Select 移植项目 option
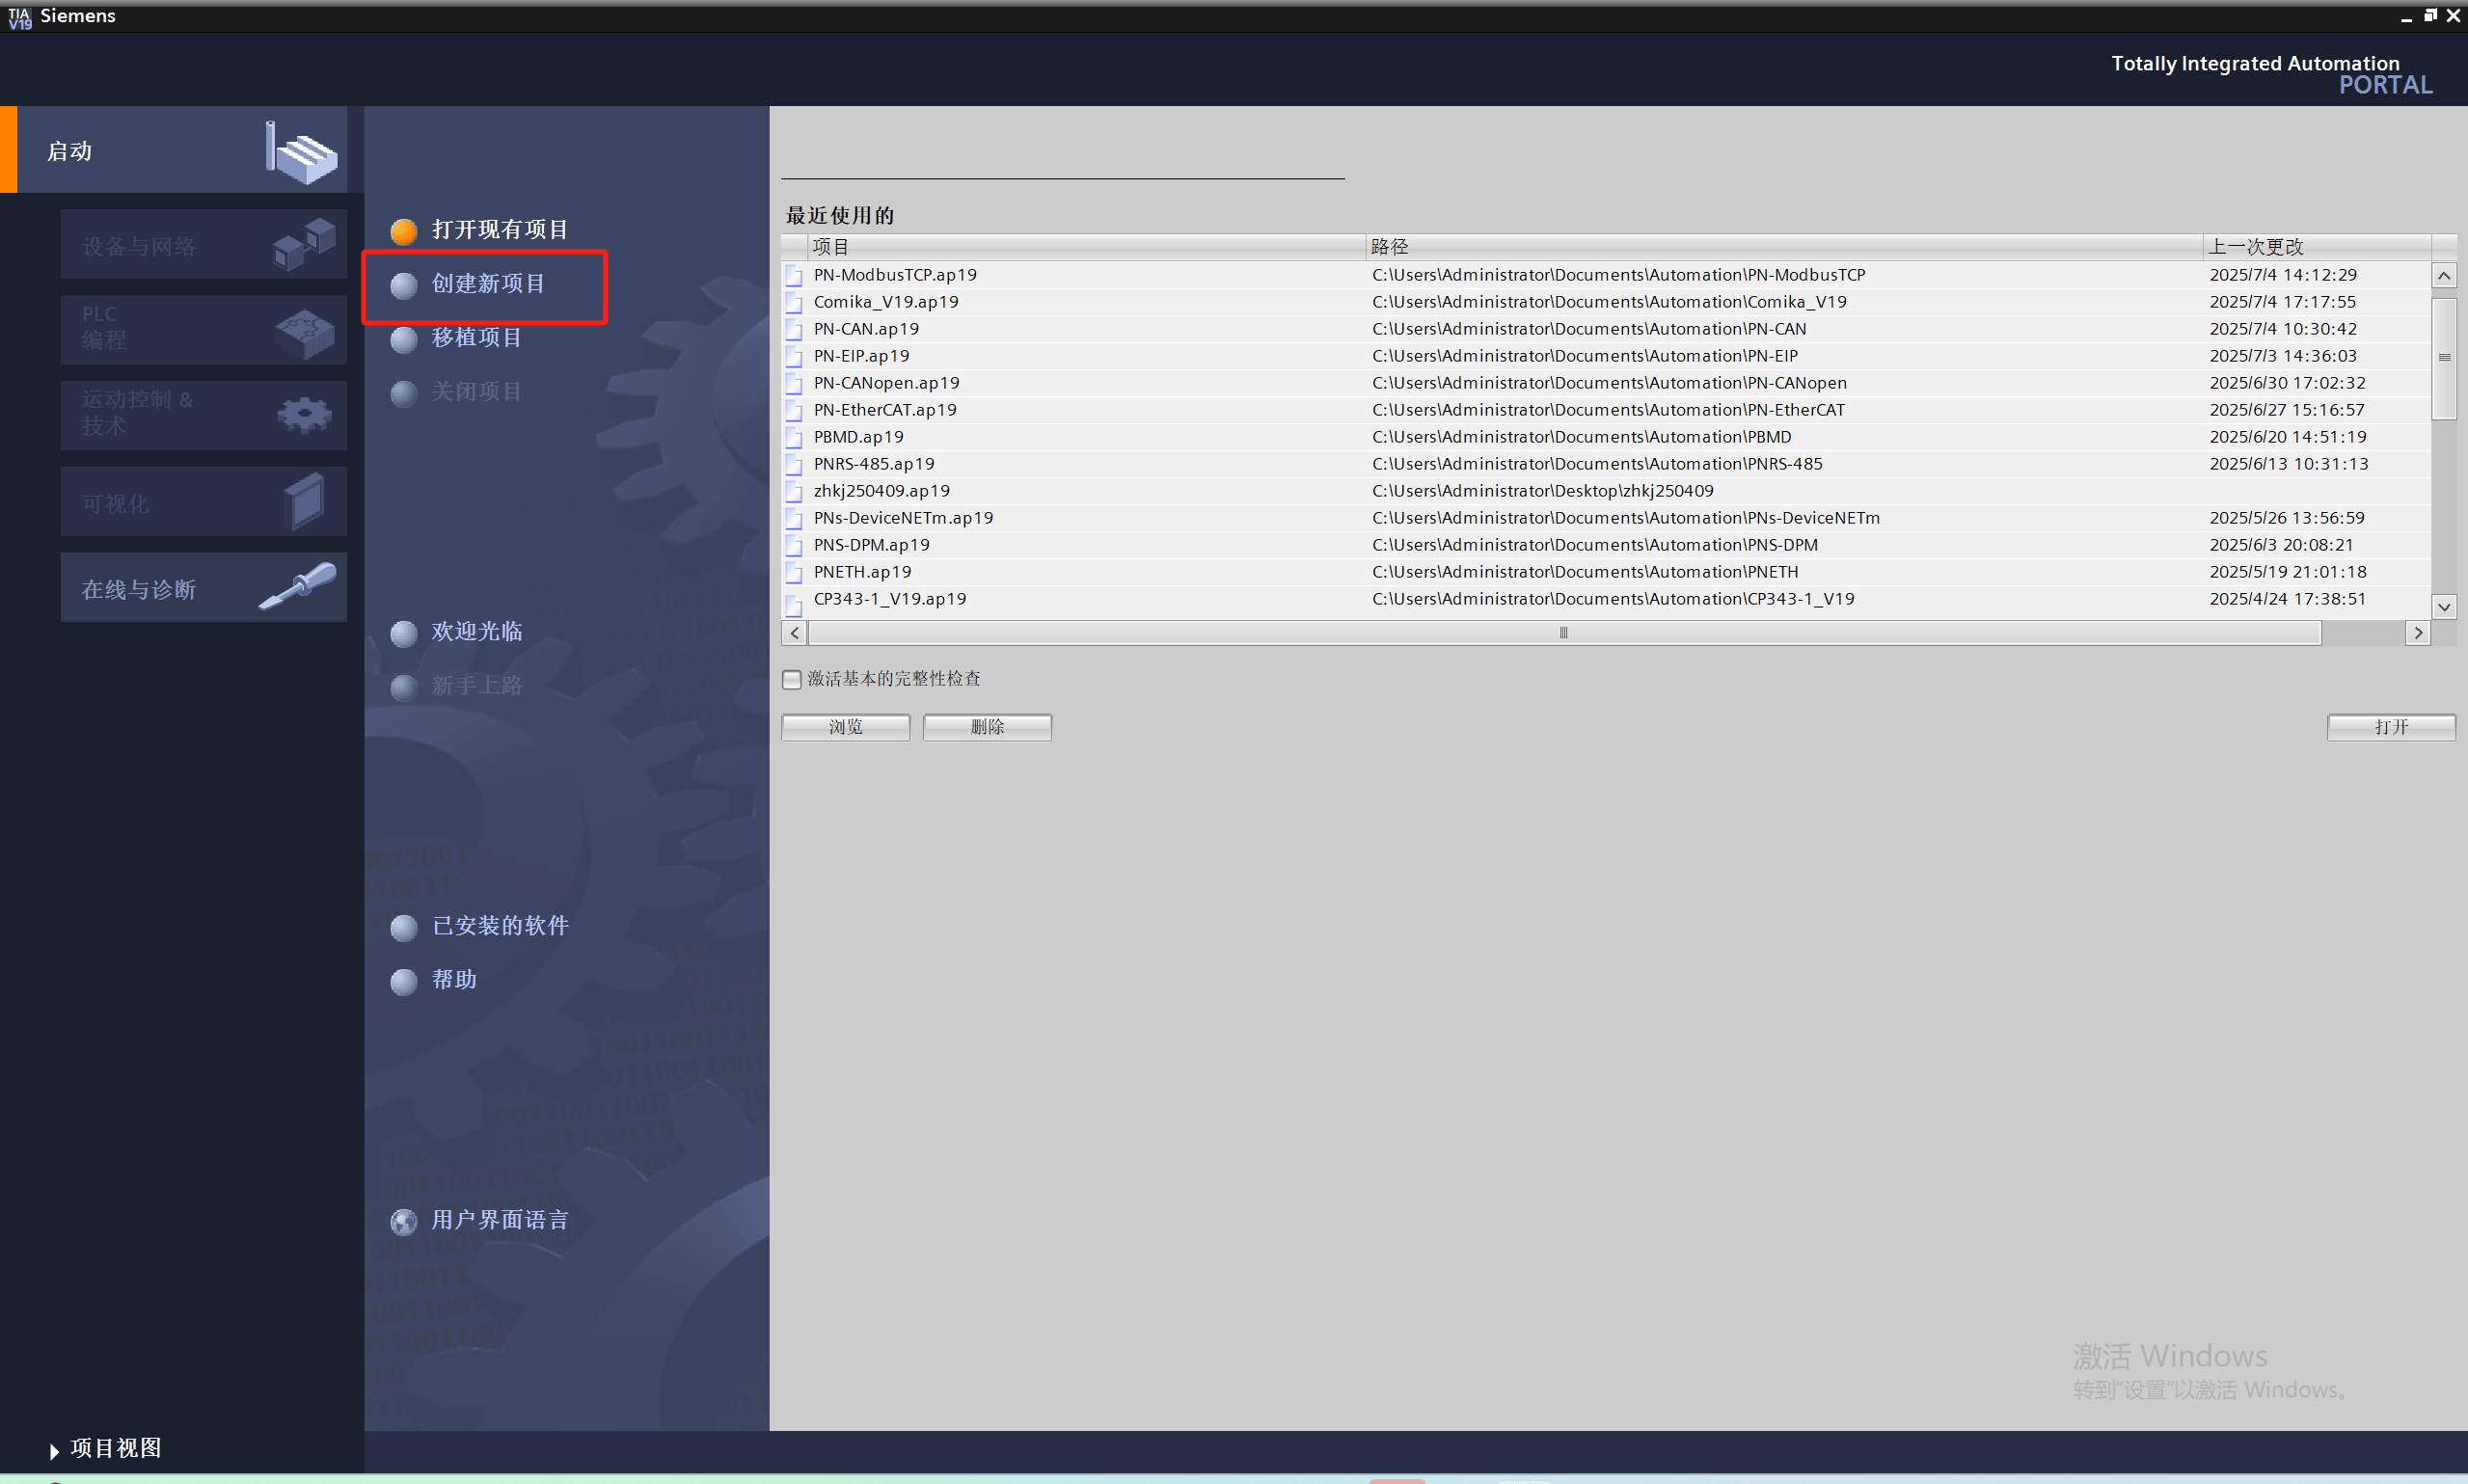This screenshot has width=2468, height=1484. (x=476, y=338)
